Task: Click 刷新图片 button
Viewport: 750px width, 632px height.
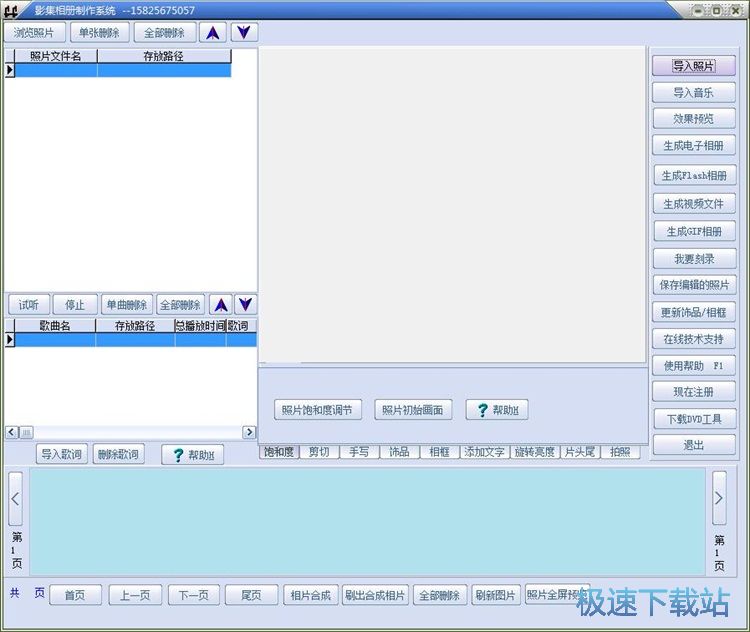Action: (x=496, y=595)
